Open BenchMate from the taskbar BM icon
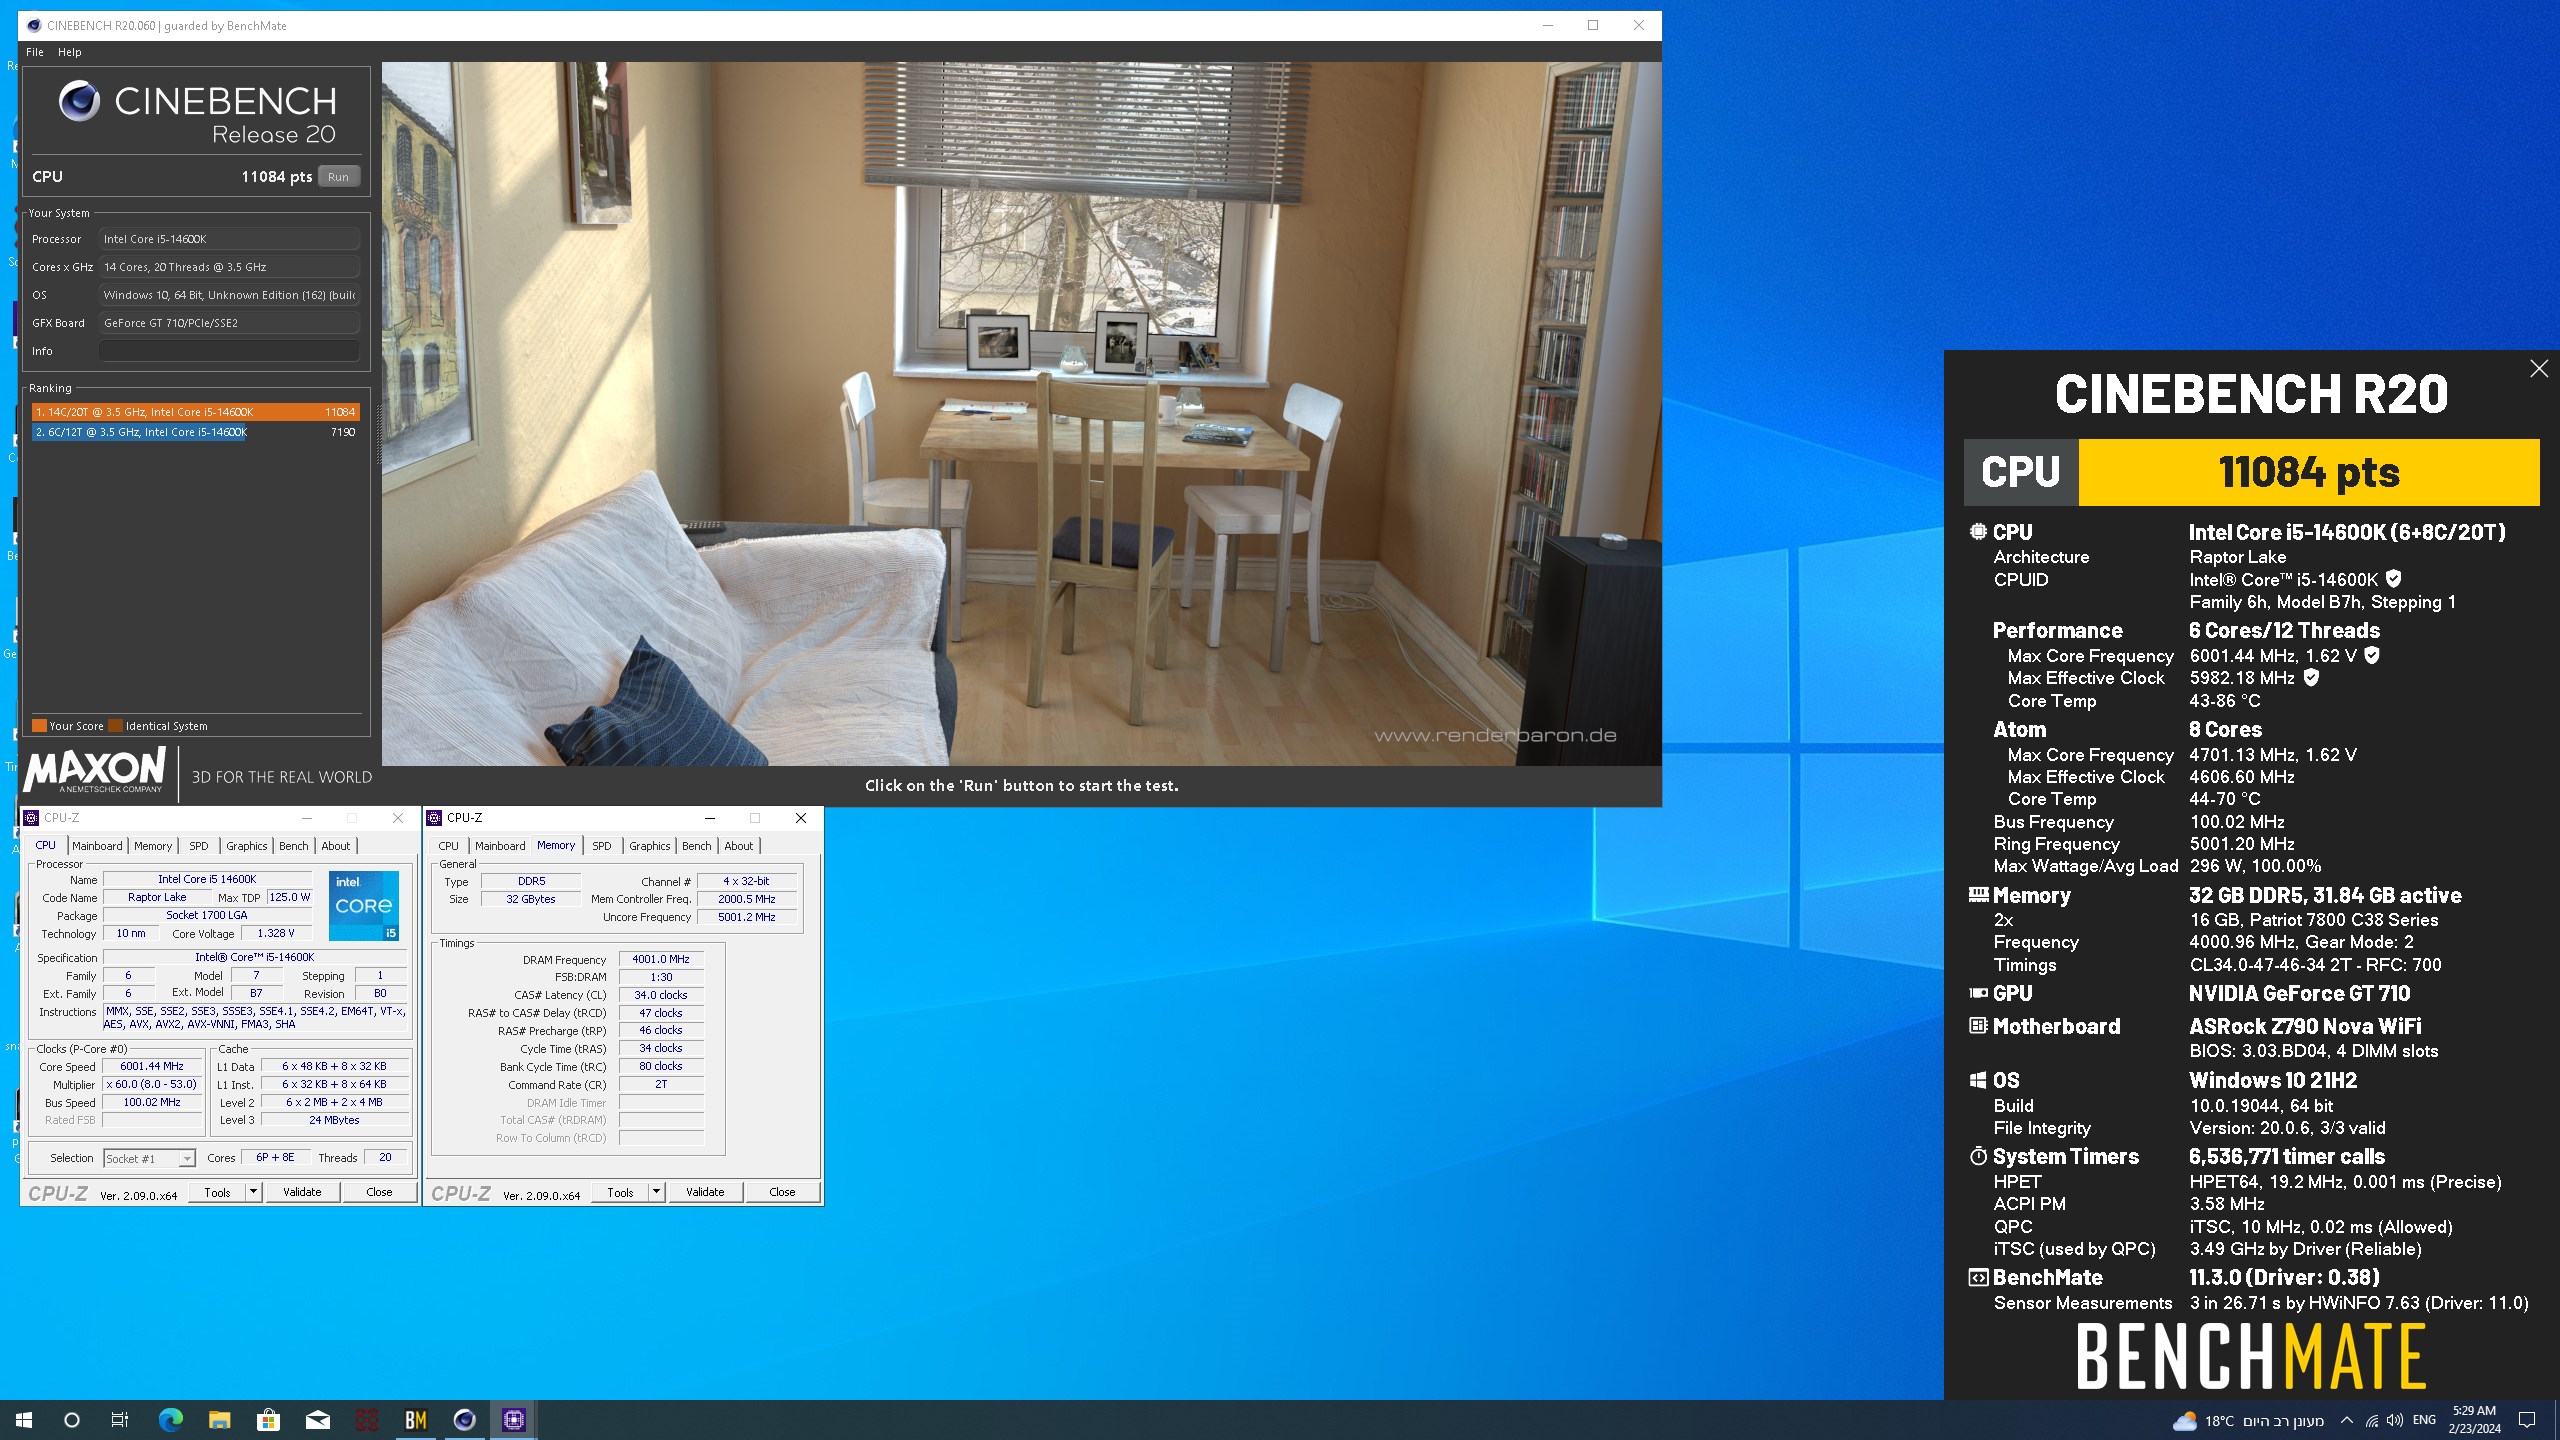This screenshot has width=2560, height=1440. coord(415,1419)
